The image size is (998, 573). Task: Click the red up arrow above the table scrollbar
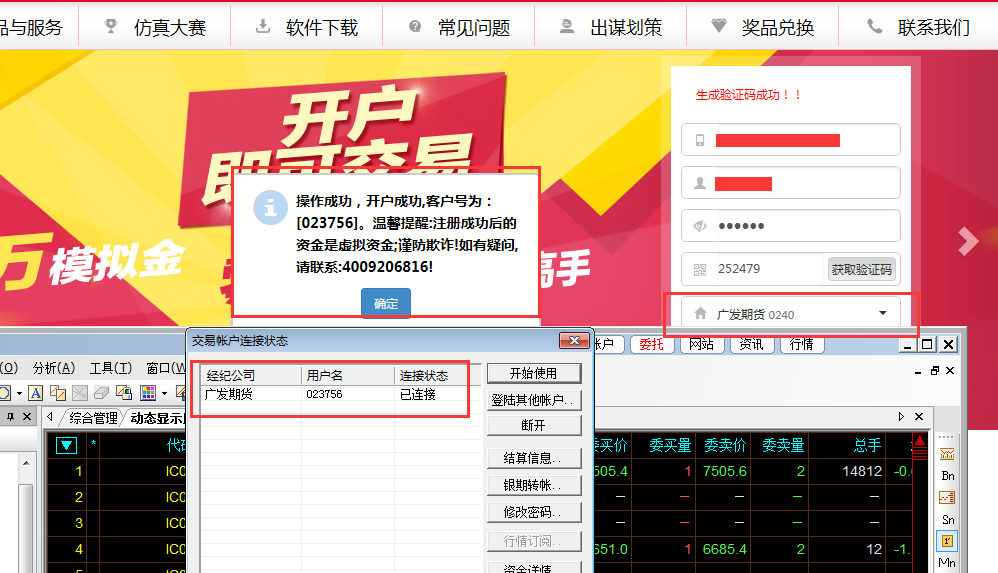[920, 443]
